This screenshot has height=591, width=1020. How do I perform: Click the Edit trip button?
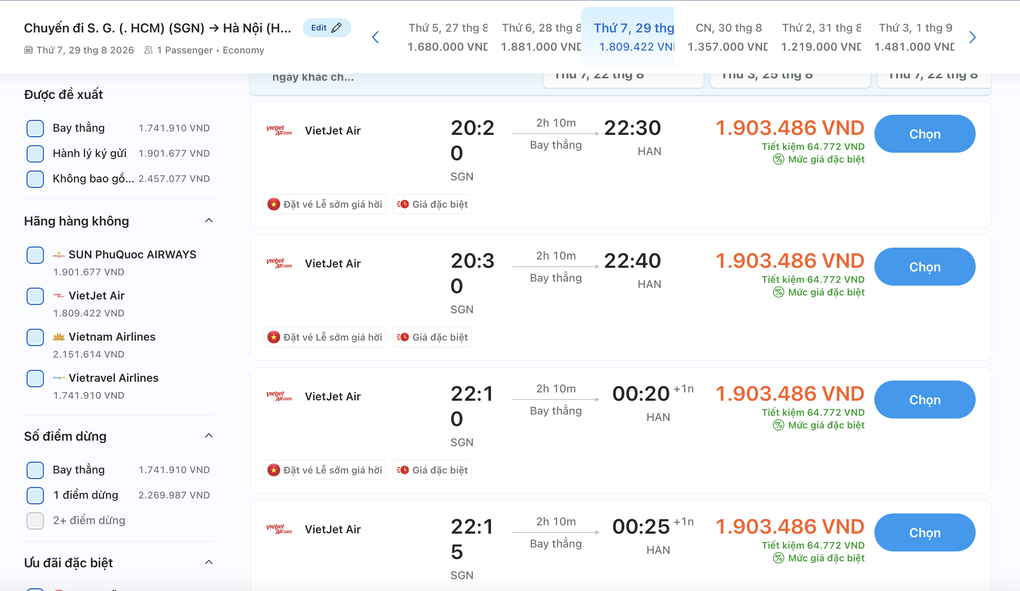coord(327,28)
